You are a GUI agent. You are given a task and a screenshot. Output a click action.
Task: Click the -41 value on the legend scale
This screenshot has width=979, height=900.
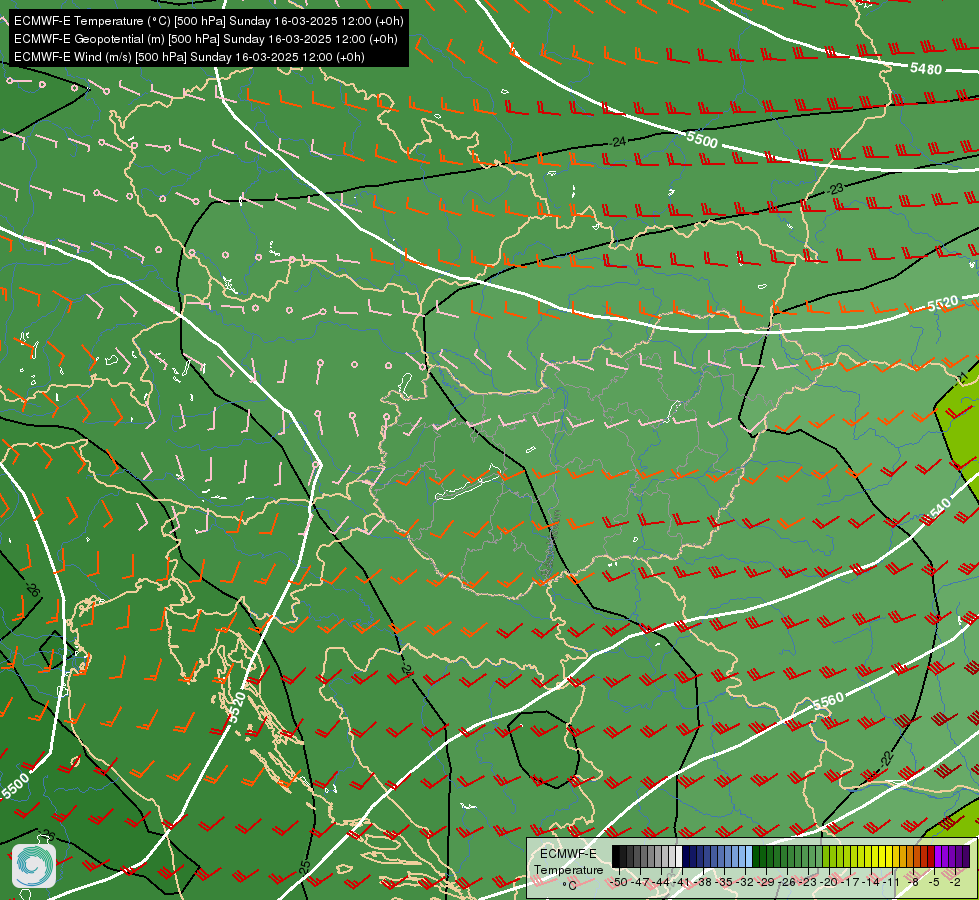click(682, 882)
